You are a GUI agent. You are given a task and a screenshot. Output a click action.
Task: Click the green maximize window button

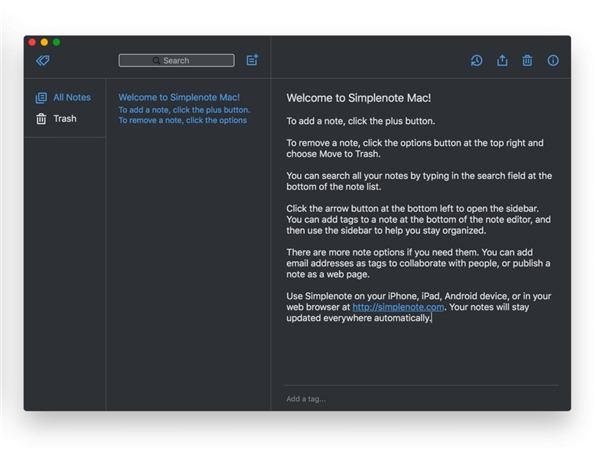click(57, 42)
